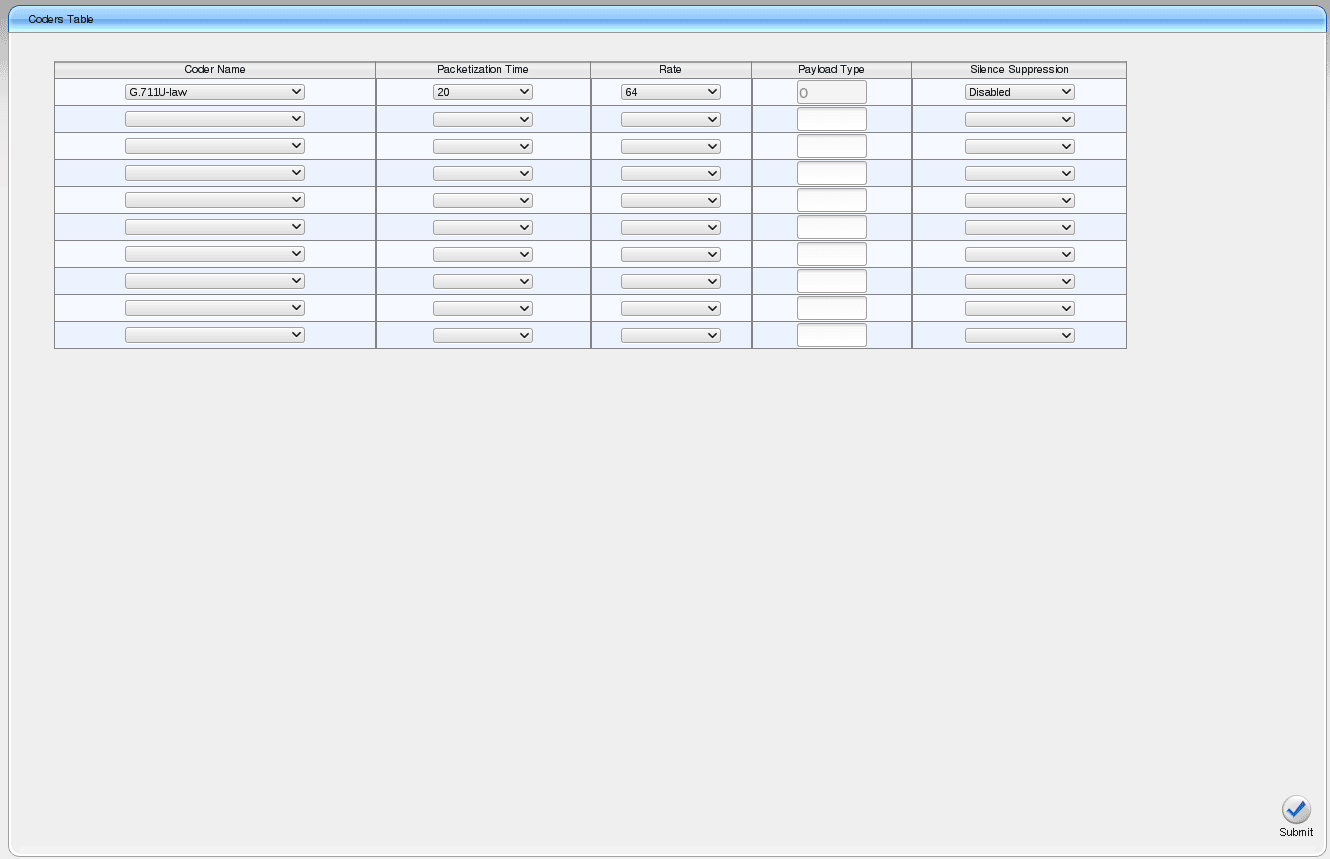The image size is (1330, 859).
Task: Open the Rate dropdown in row eight
Action: click(x=671, y=281)
